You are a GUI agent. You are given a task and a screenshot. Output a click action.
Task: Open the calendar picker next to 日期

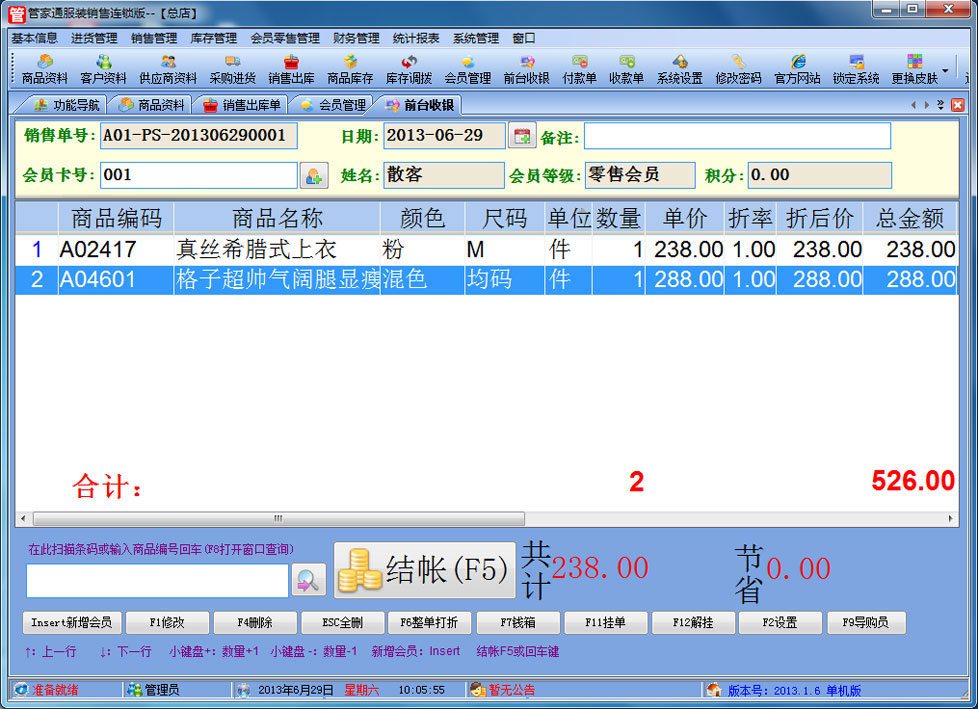point(522,136)
